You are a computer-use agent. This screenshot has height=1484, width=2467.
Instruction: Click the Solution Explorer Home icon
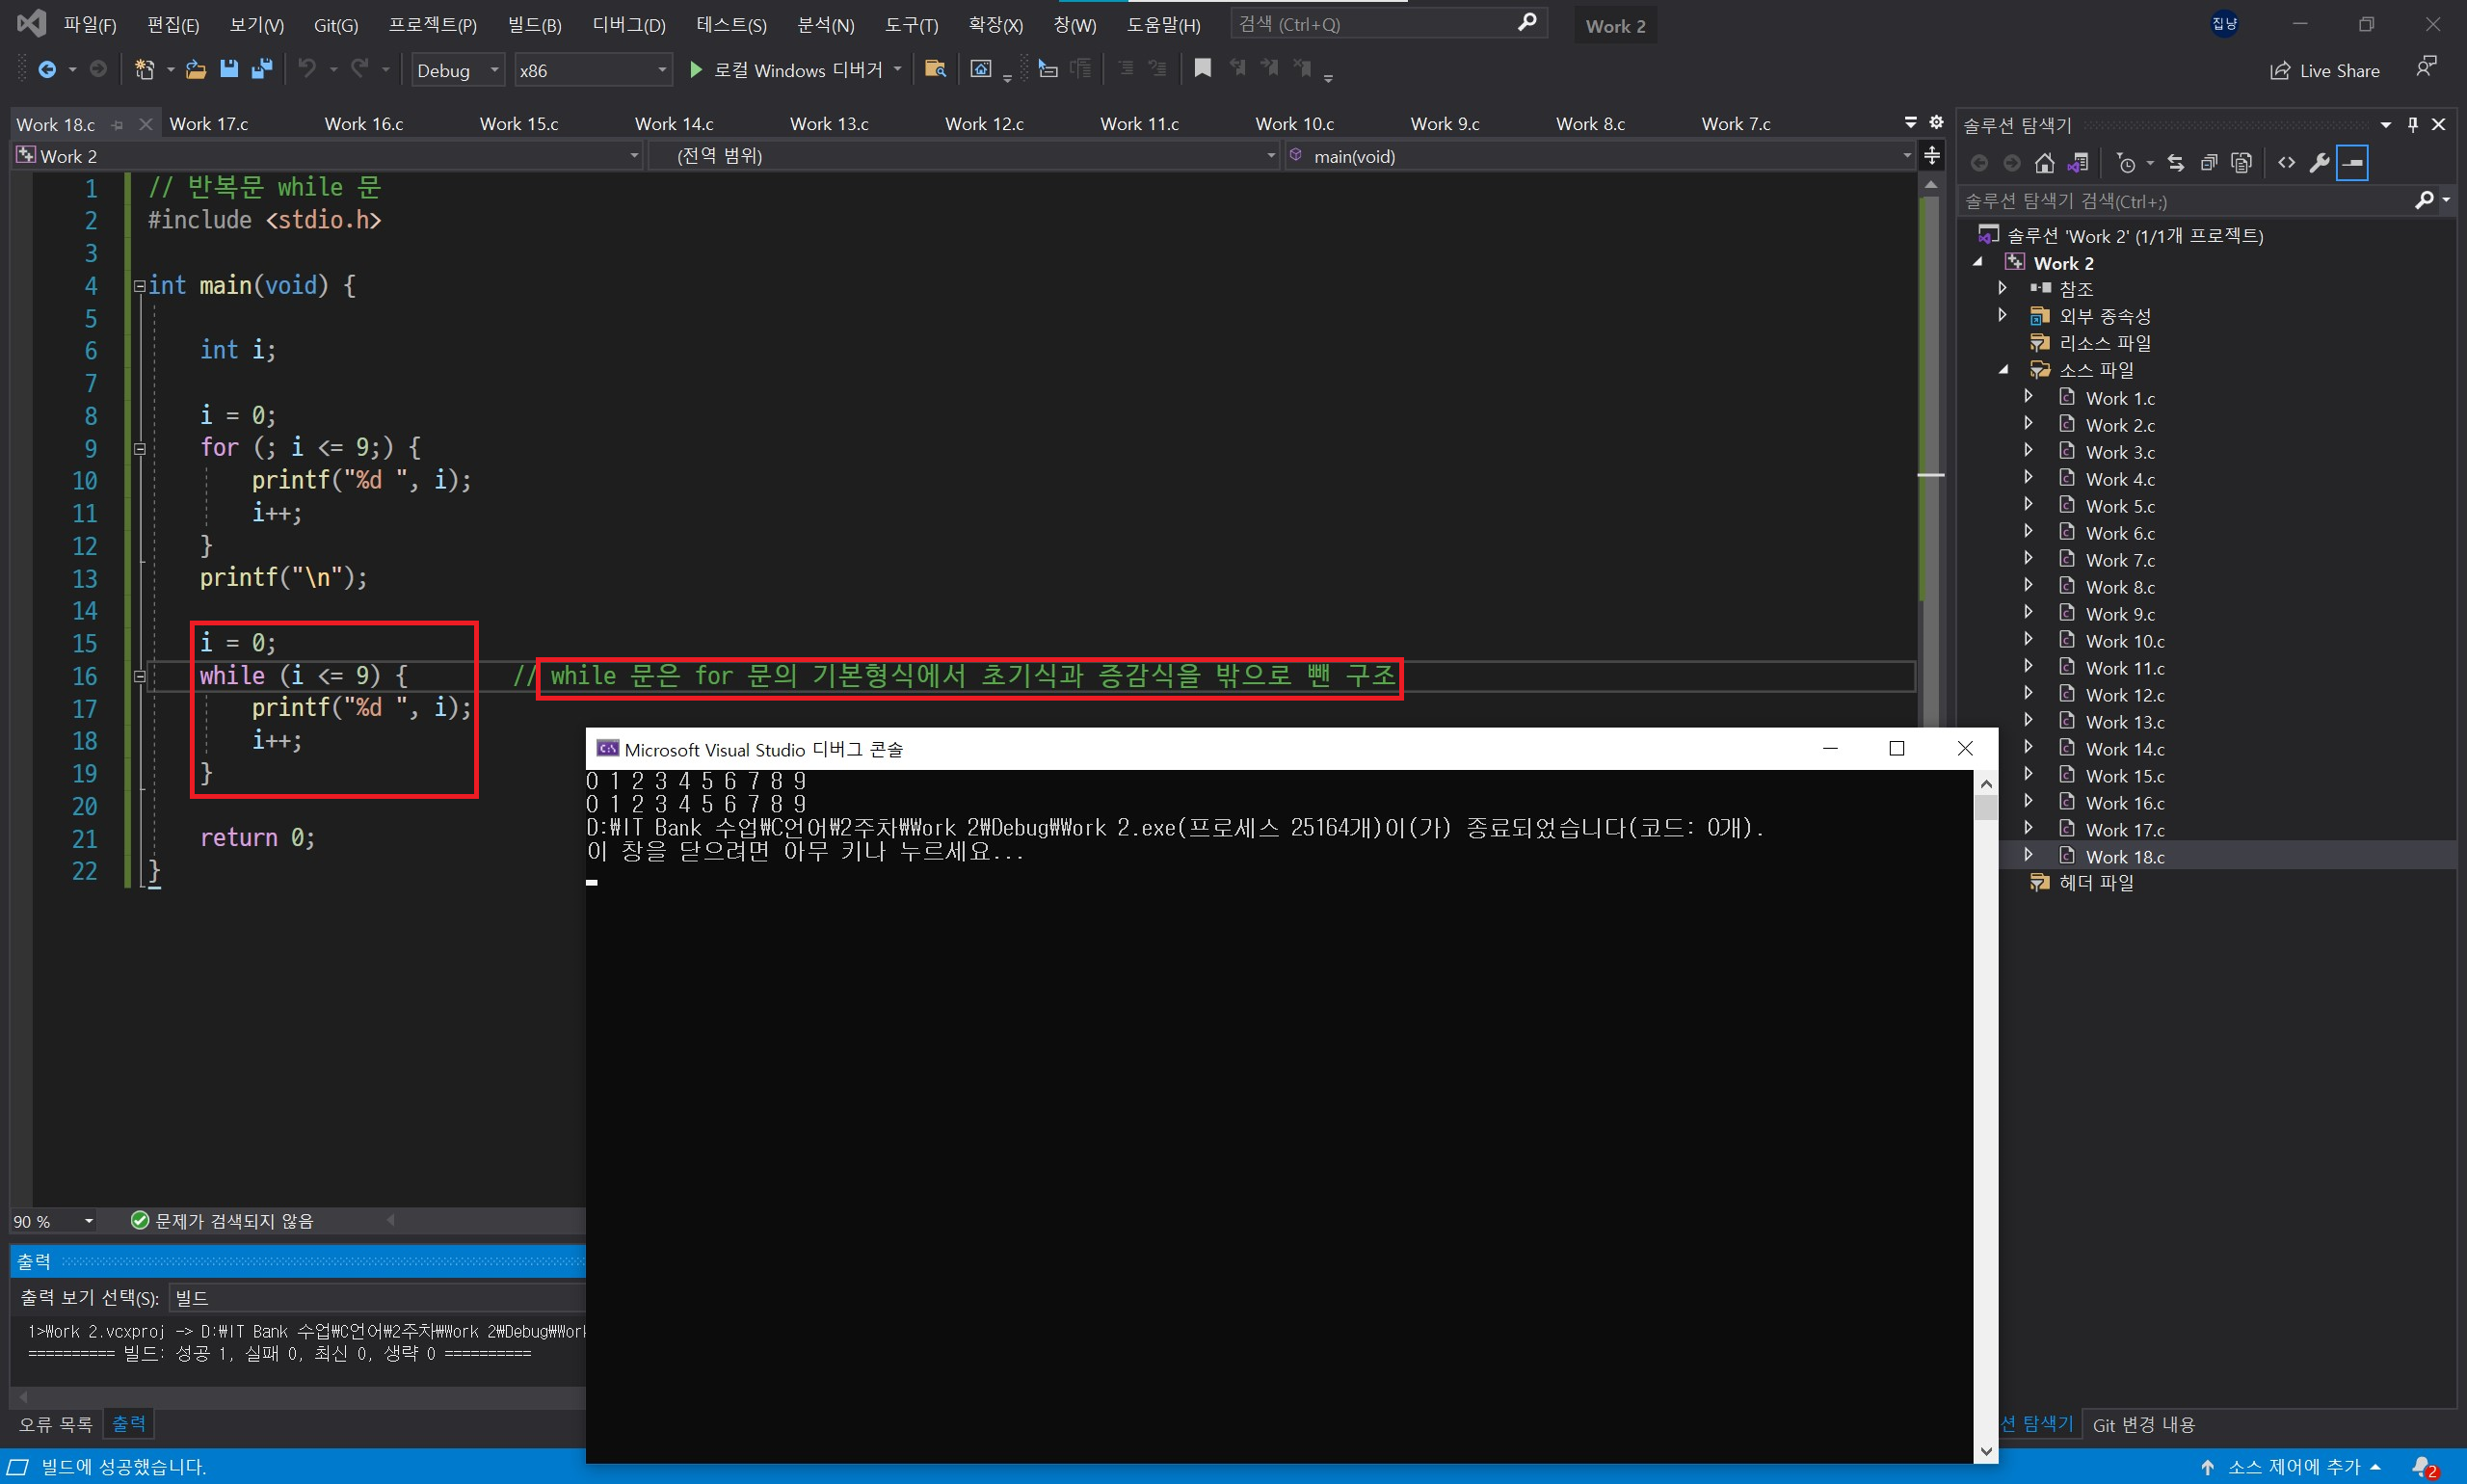pos(2044,163)
